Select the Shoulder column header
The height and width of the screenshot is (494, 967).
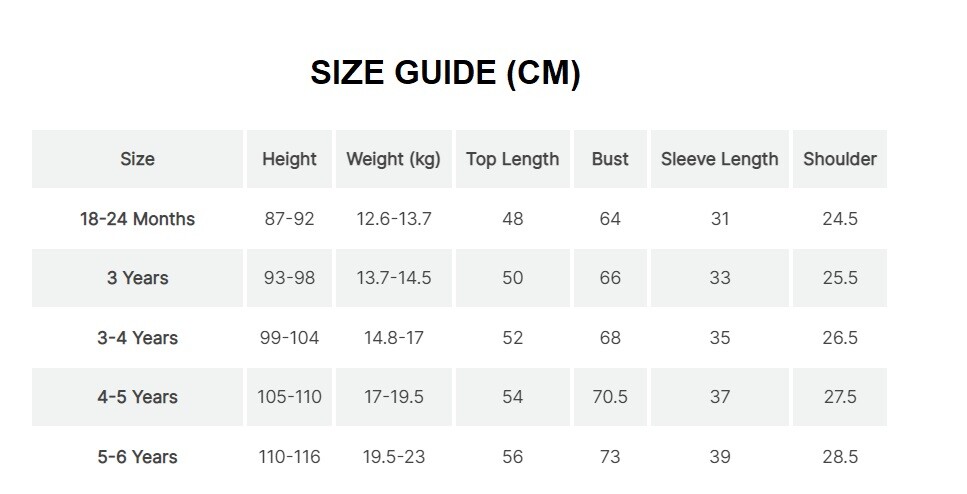tap(840, 159)
